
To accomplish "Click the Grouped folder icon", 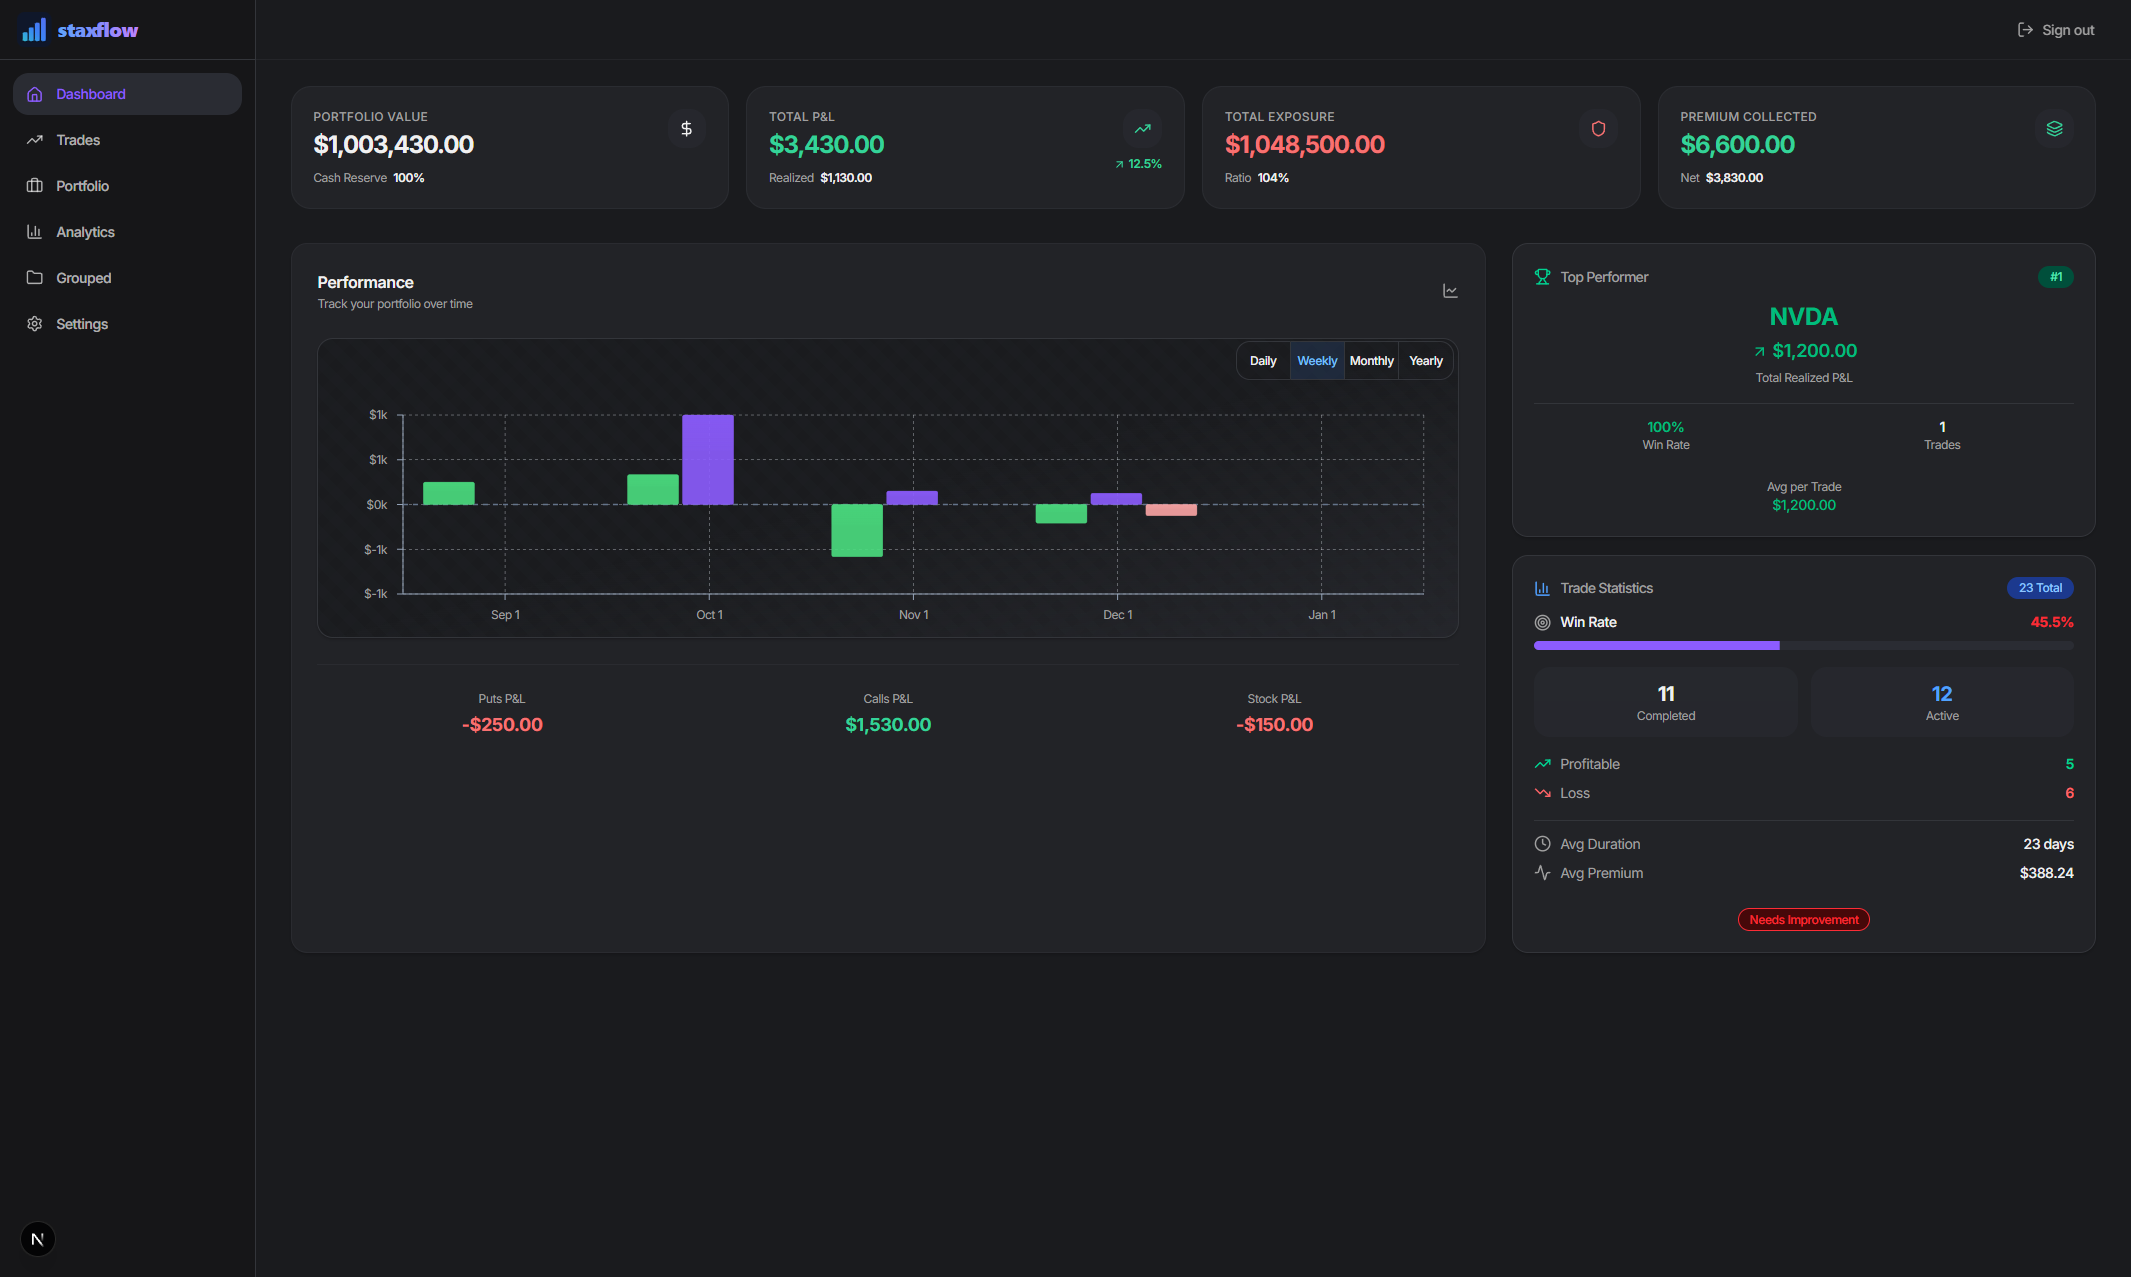I will [x=34, y=277].
